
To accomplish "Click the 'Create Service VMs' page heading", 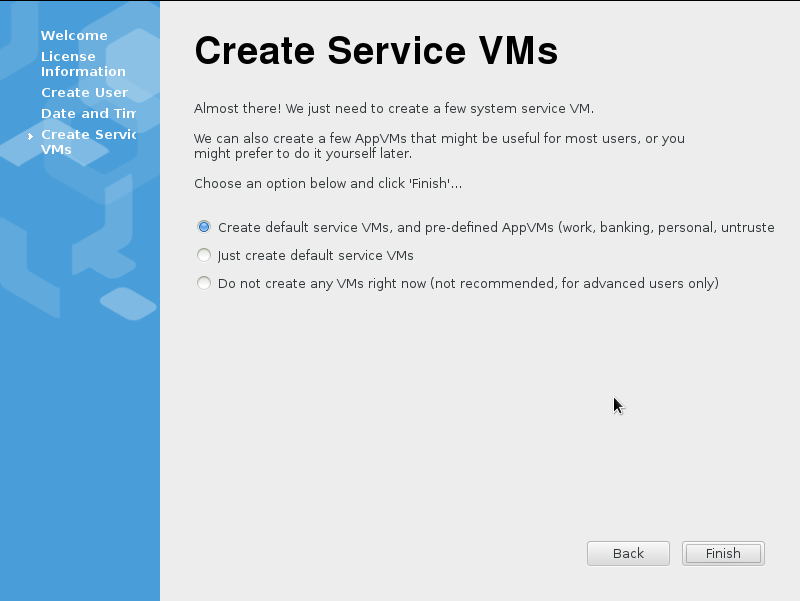I will coord(376,51).
